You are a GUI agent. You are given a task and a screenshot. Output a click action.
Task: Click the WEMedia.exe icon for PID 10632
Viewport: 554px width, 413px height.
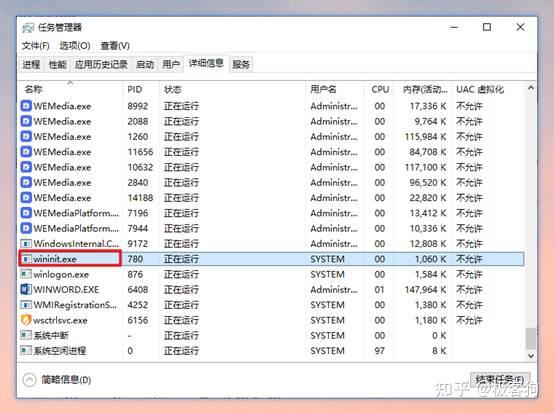coord(26,167)
